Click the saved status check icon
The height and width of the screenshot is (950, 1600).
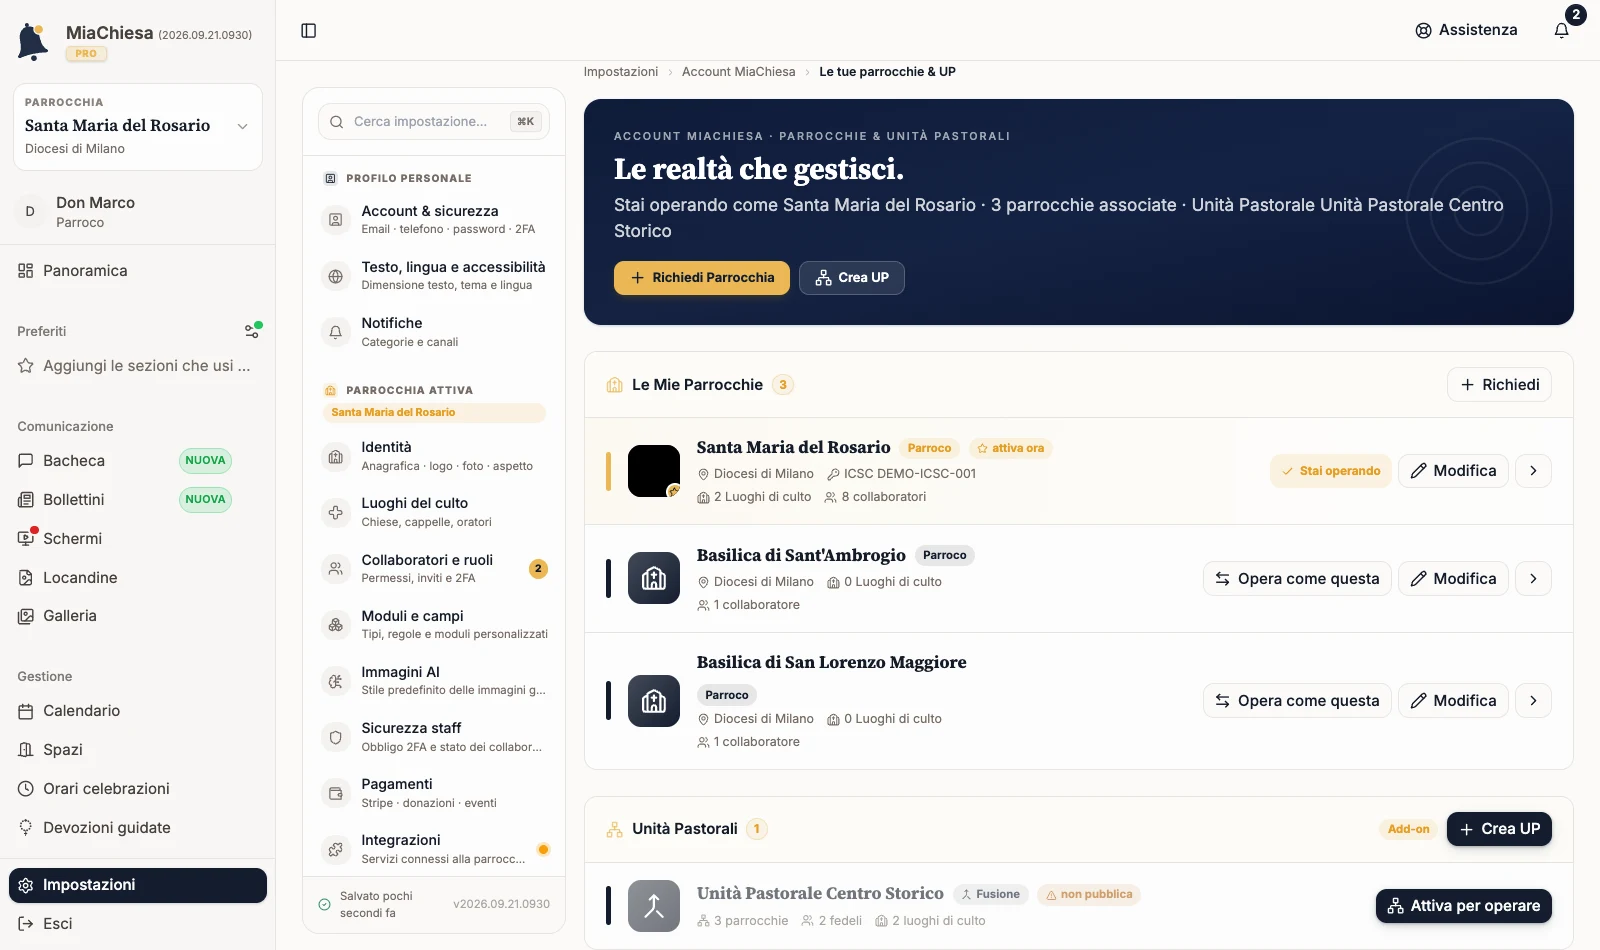(324, 904)
